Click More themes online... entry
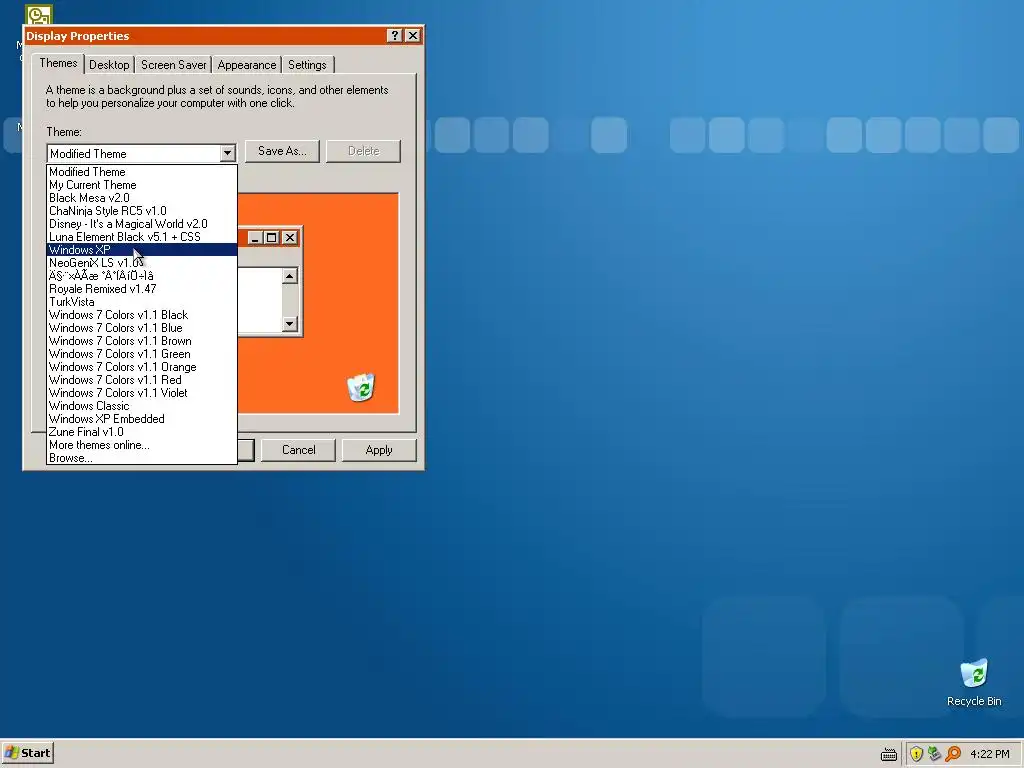 142,445
